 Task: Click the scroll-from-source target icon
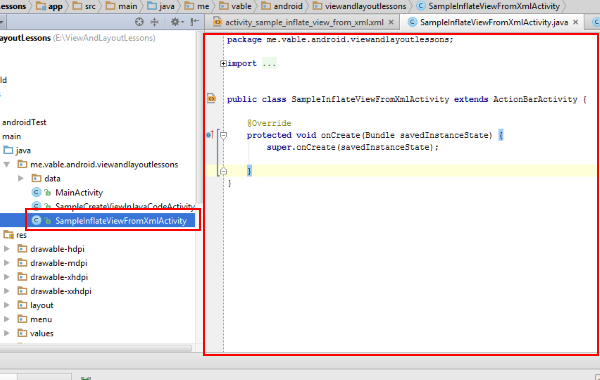tap(139, 22)
